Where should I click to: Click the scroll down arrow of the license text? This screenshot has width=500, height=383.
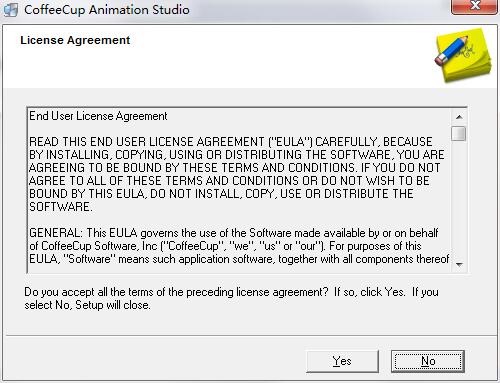tap(459, 265)
